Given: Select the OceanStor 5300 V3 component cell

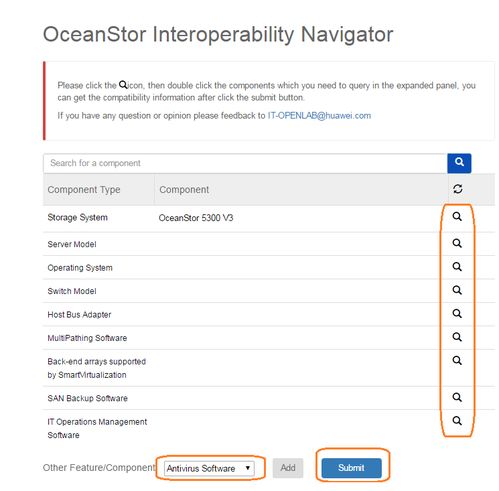Looking at the screenshot, I should click(196, 218).
